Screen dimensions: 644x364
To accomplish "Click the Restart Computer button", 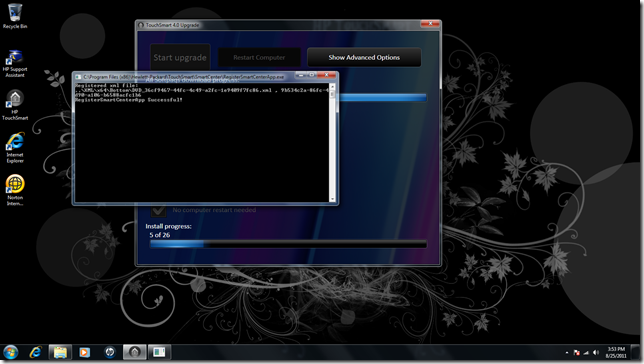I will coord(259,58).
